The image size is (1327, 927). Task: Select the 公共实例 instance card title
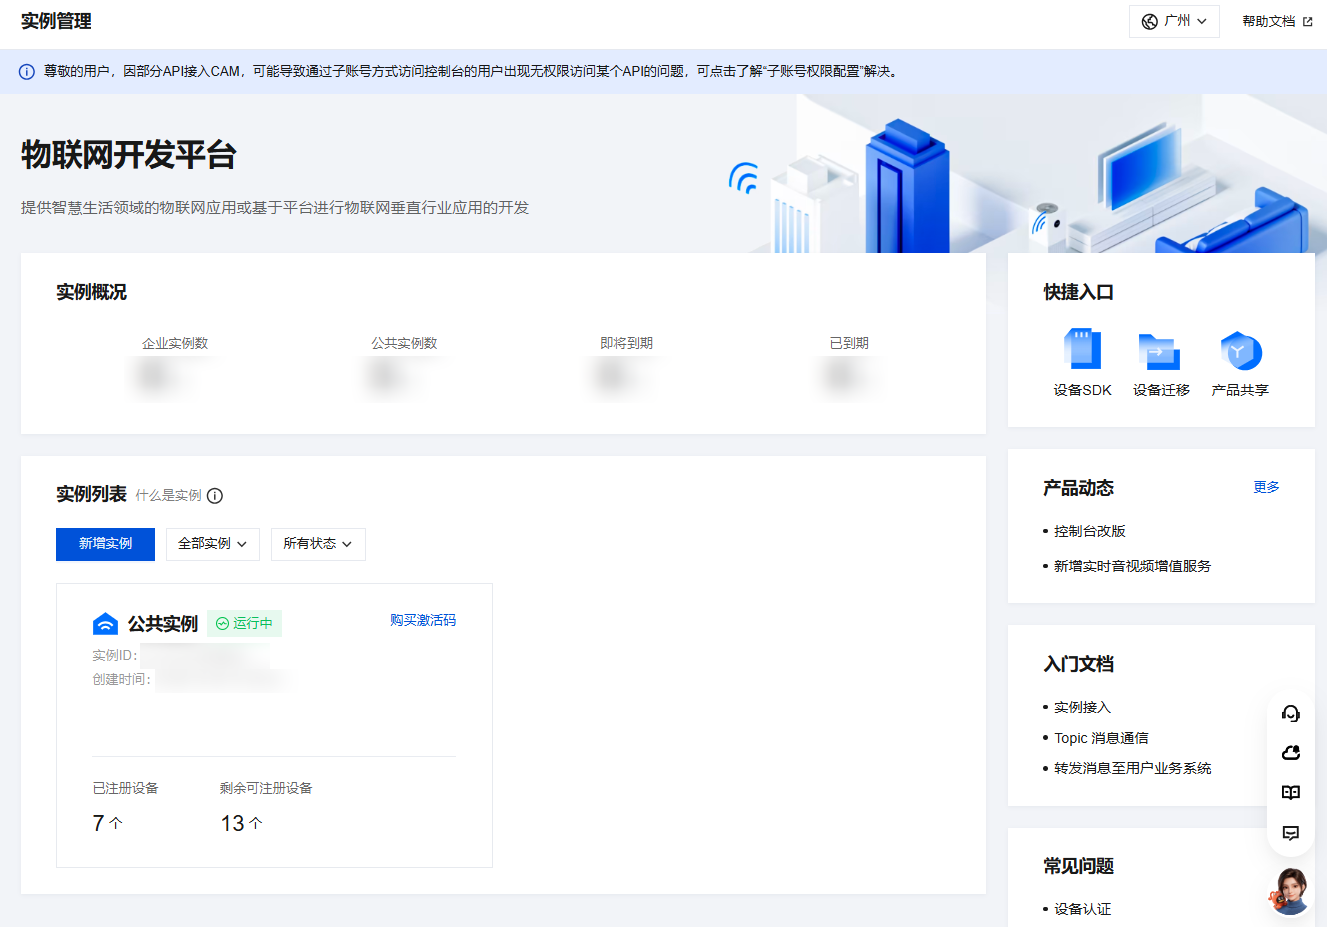(162, 624)
